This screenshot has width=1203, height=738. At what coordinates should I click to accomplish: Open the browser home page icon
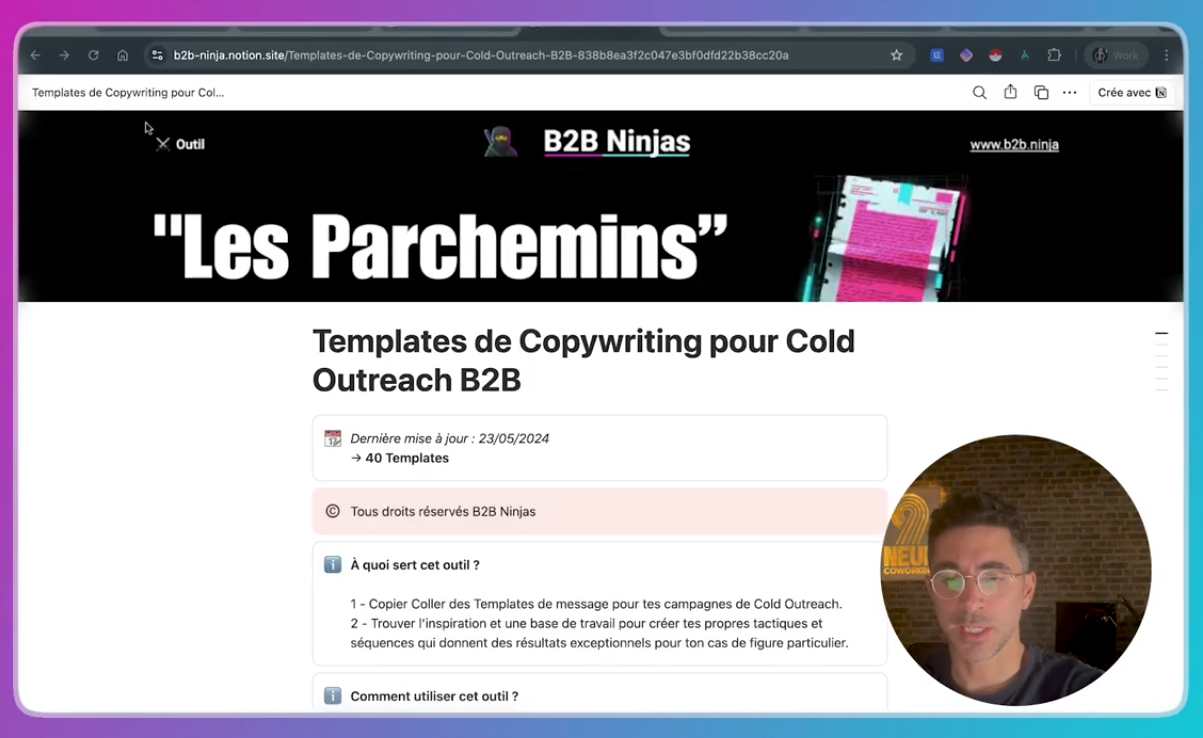[122, 56]
